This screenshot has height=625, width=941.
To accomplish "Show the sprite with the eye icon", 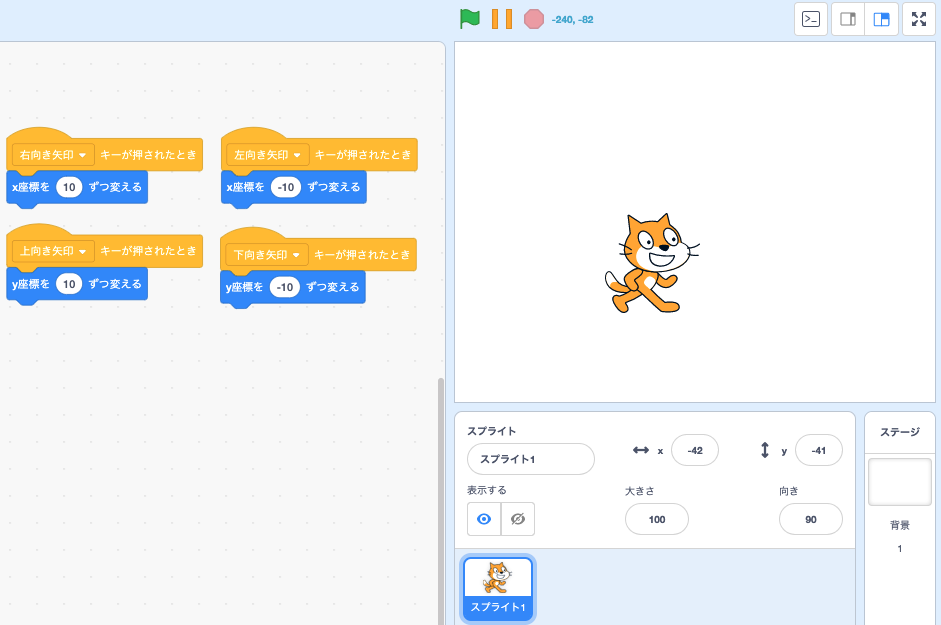I will (484, 519).
